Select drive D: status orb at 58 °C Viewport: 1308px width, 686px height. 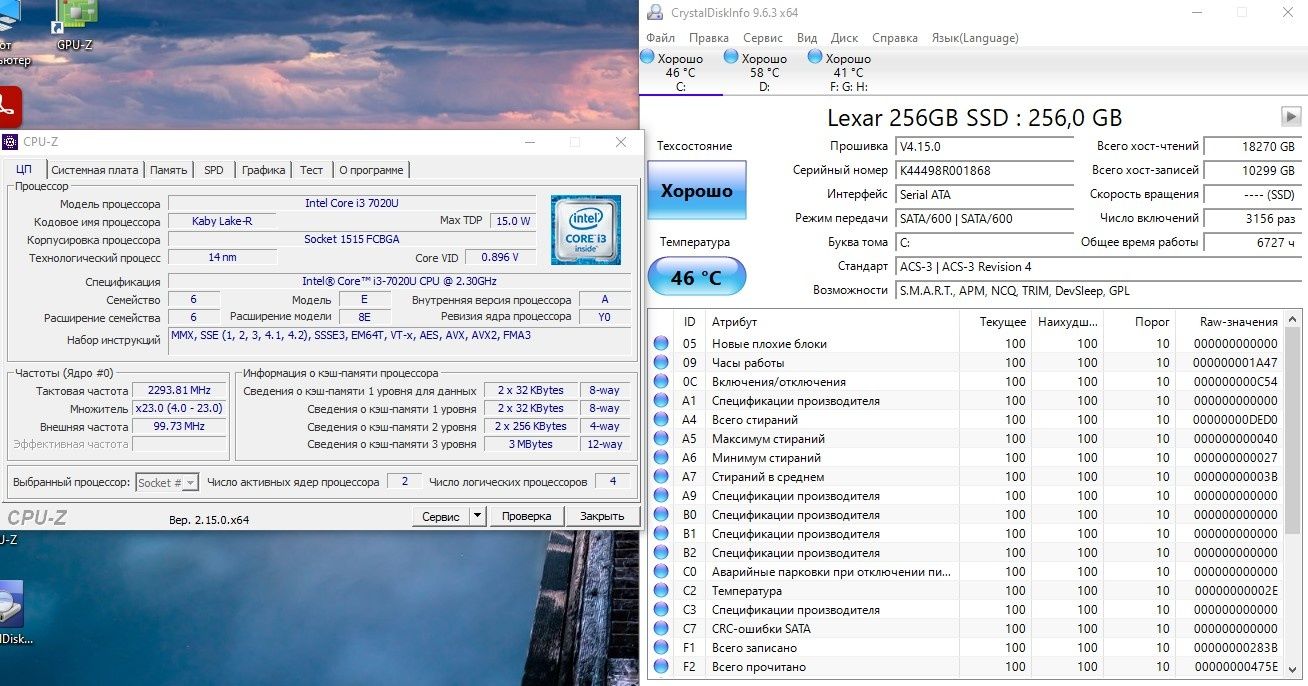[731, 58]
